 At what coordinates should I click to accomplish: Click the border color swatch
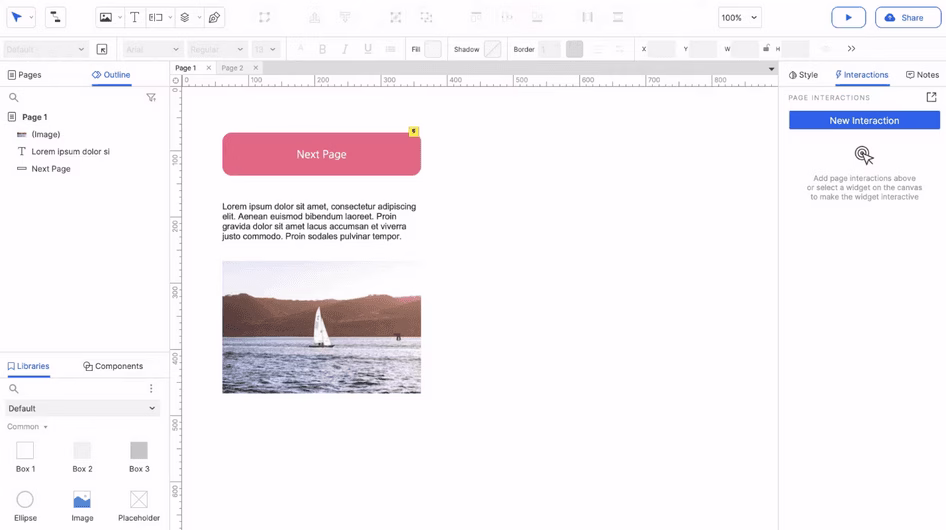[x=574, y=49]
